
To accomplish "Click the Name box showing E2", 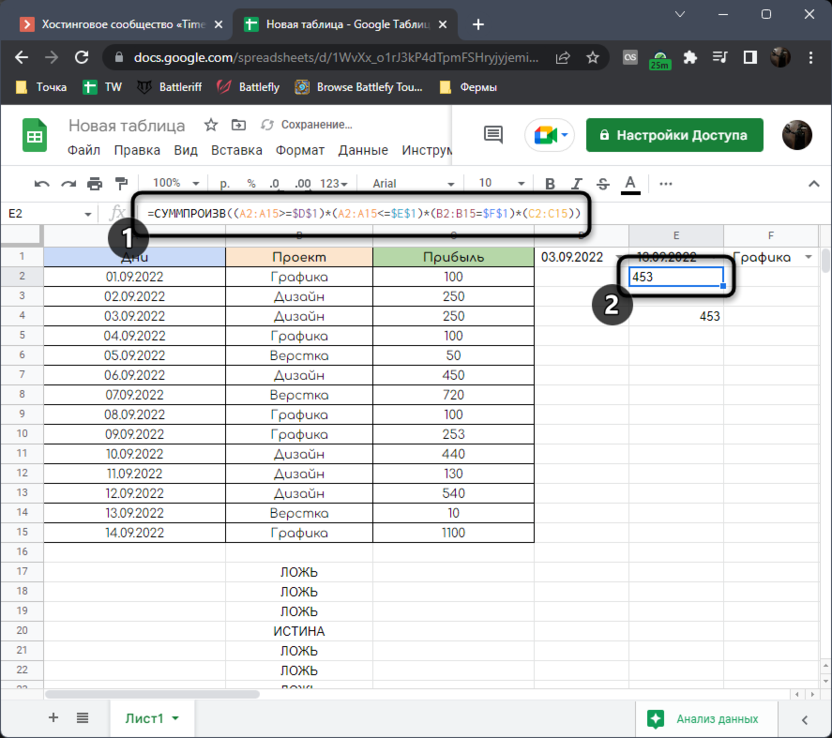I will pyautogui.click(x=50, y=213).
